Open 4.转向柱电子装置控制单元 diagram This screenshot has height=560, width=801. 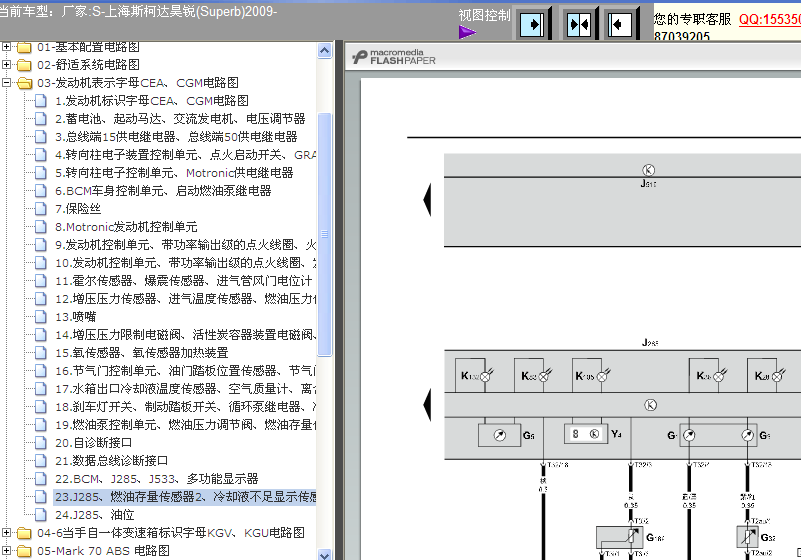click(x=185, y=154)
